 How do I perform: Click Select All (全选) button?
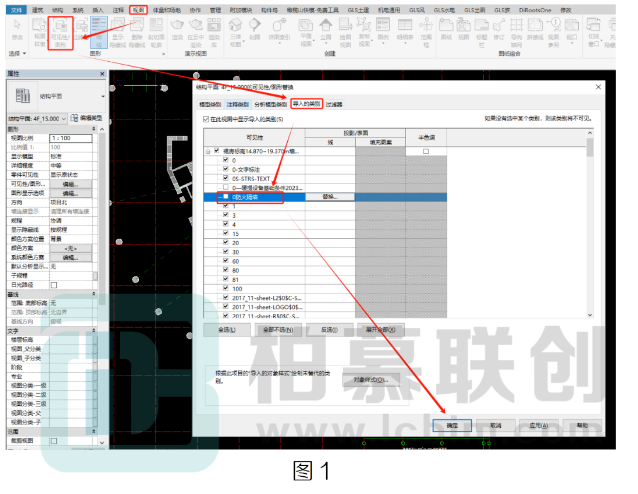click(227, 330)
